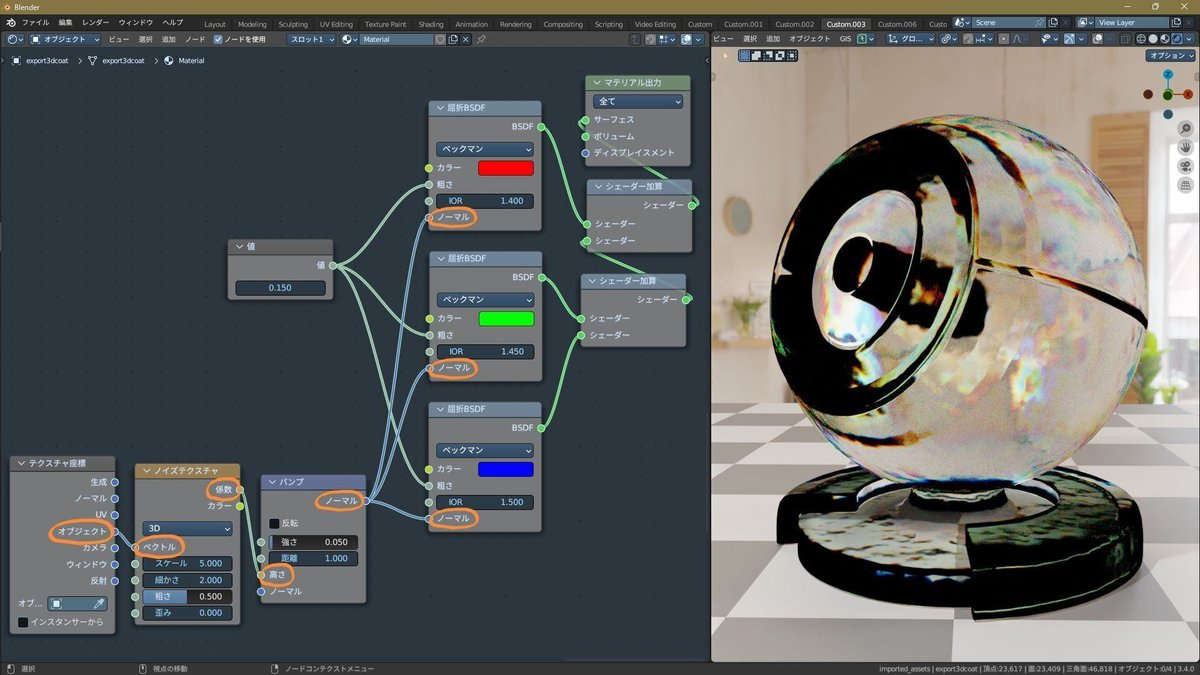
Task: Open the '全て' target dropdown in Material Output
Action: [x=638, y=101]
